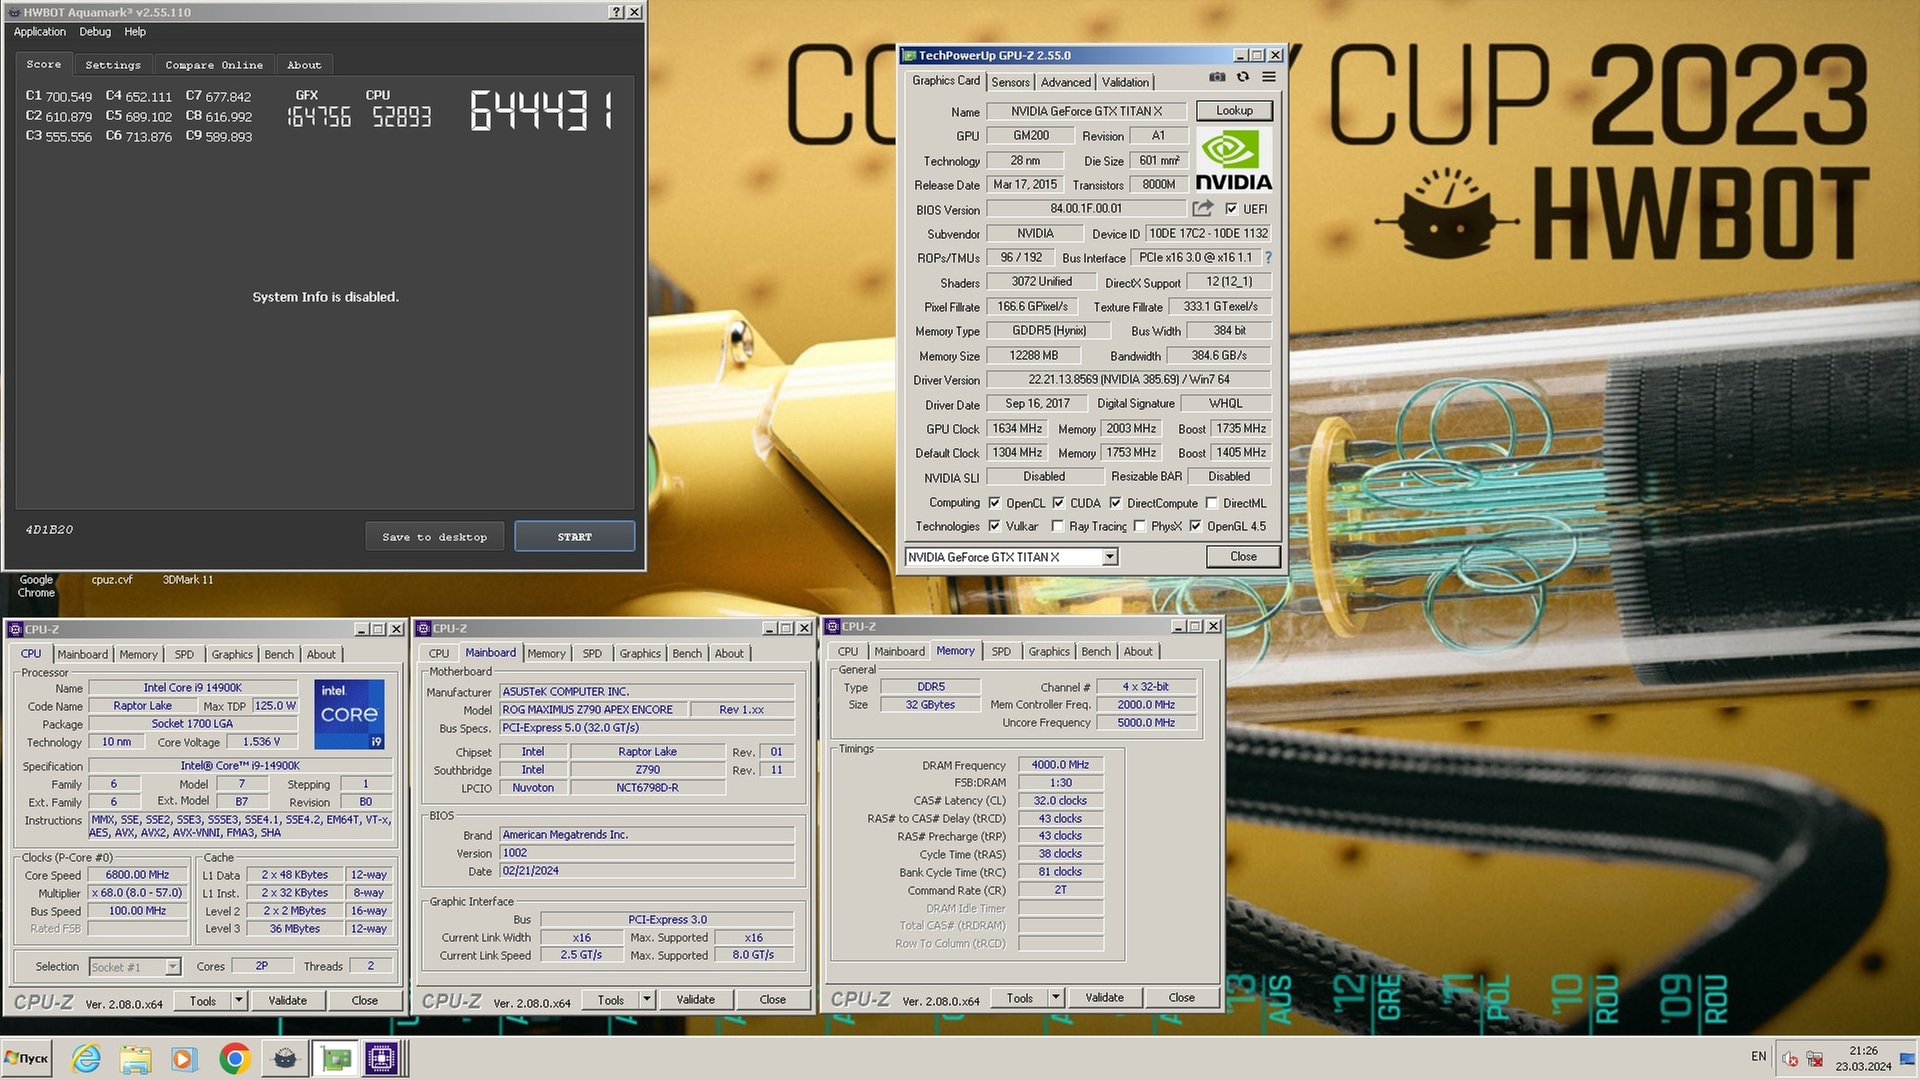Toggle the Vulkan checkbox

point(994,526)
